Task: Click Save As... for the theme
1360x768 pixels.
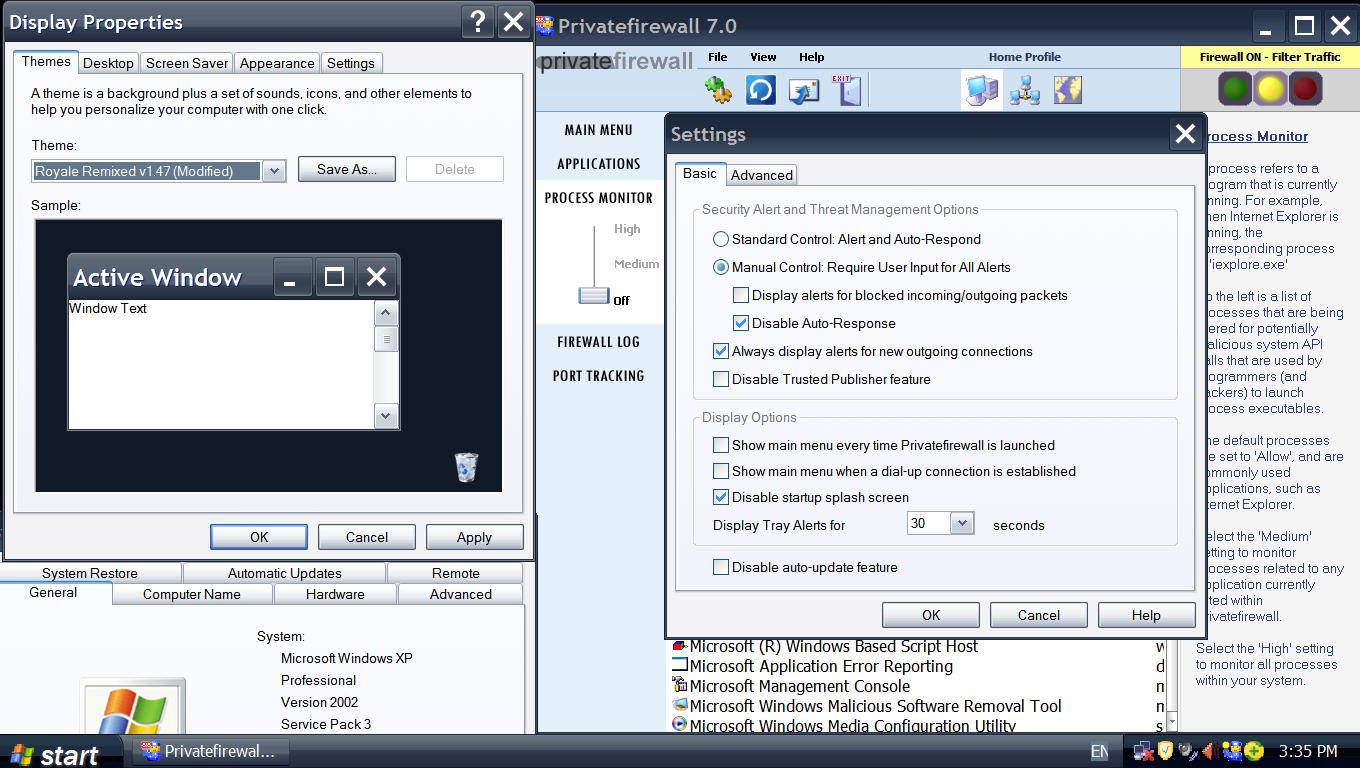Action: (347, 169)
